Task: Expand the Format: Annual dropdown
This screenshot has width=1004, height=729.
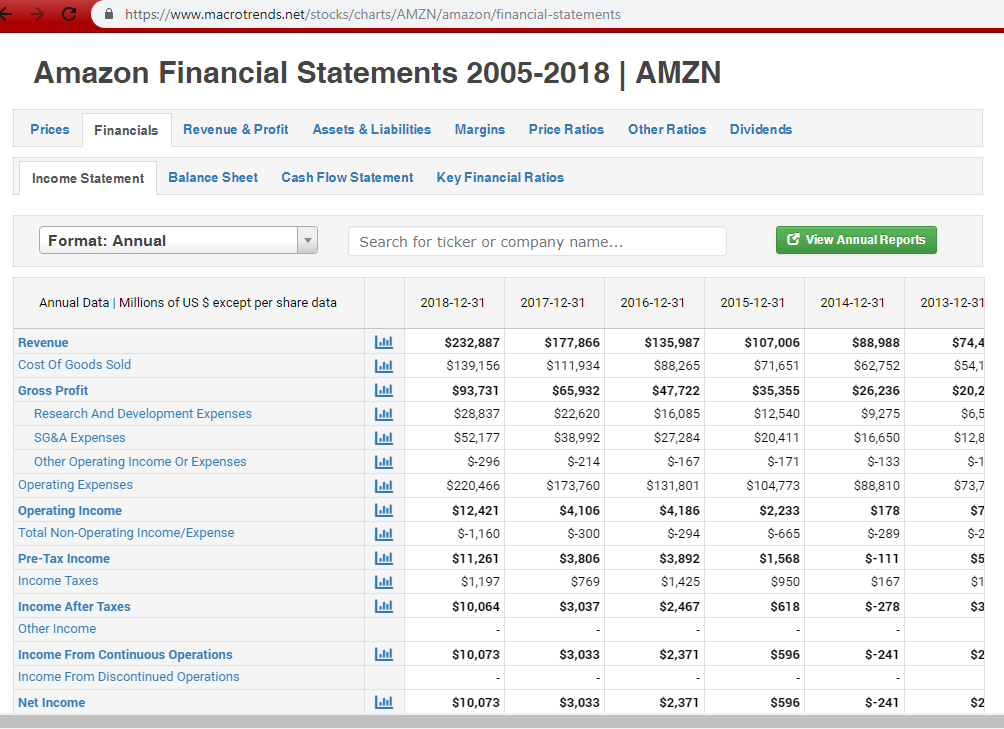Action: coord(178,240)
